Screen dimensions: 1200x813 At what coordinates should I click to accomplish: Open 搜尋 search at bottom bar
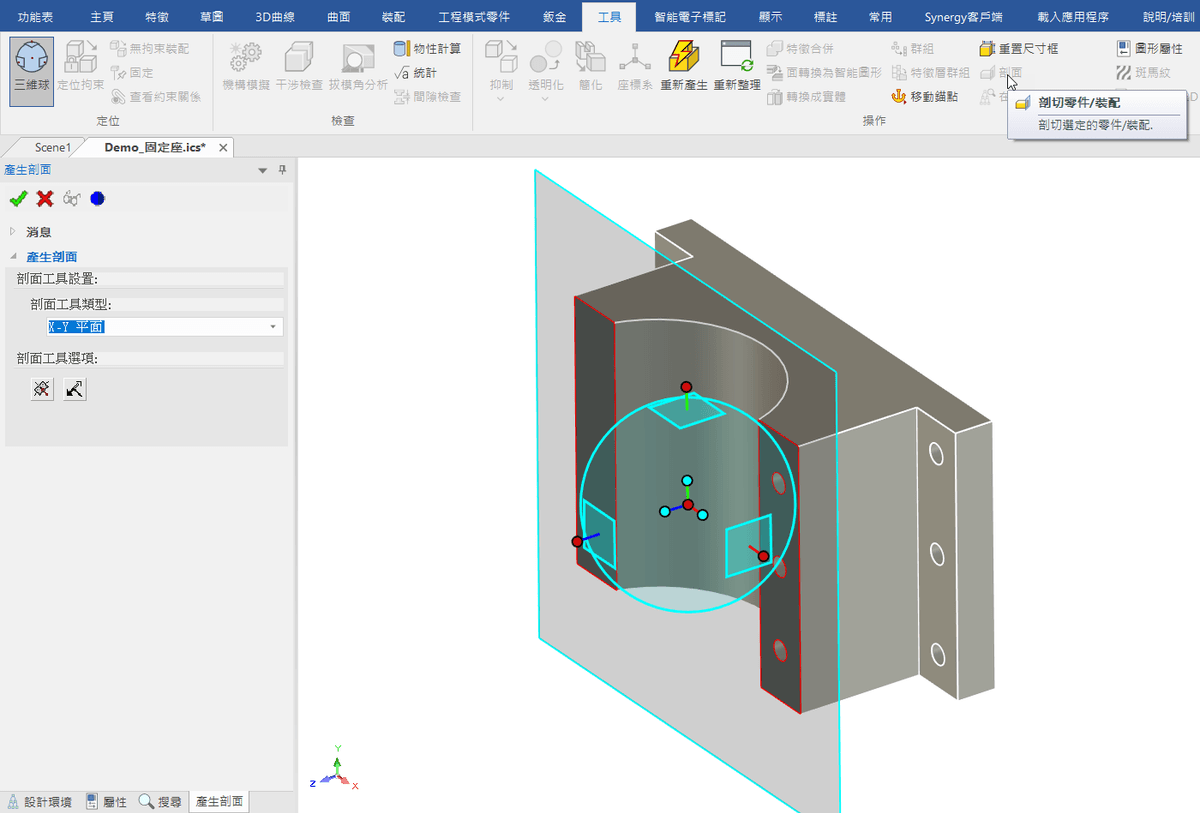point(160,801)
